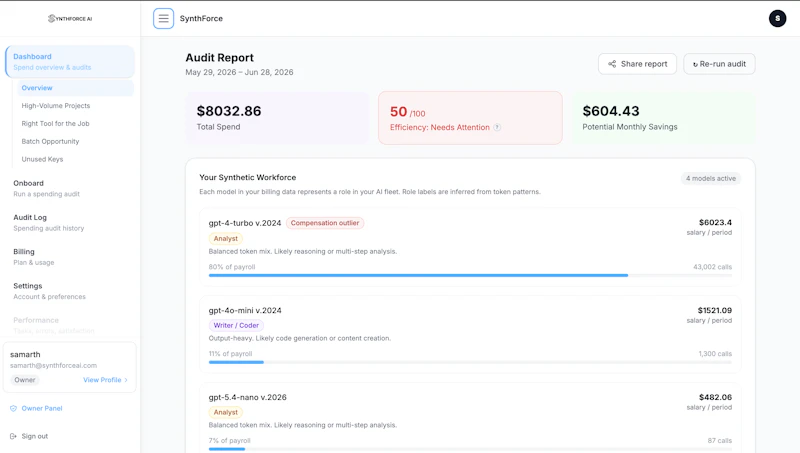Open High-Volume Projects
The height and width of the screenshot is (453, 800).
coord(56,106)
